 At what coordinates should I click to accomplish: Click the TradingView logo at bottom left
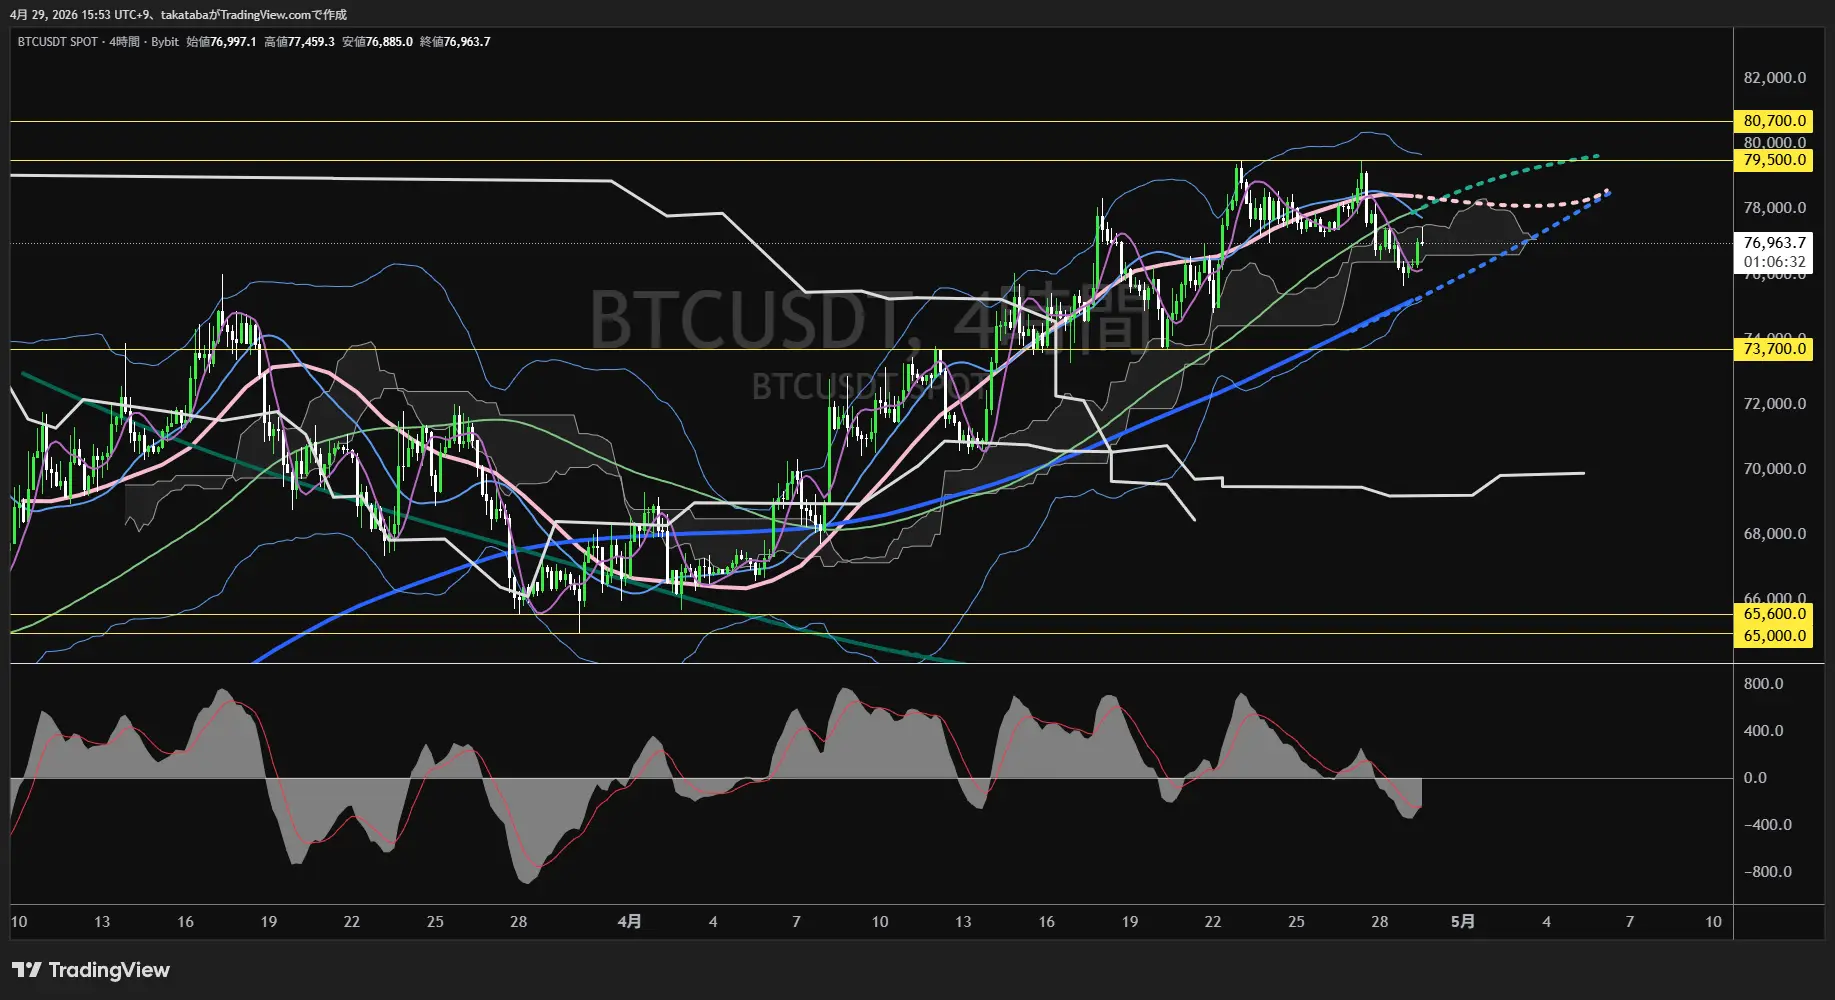point(91,970)
